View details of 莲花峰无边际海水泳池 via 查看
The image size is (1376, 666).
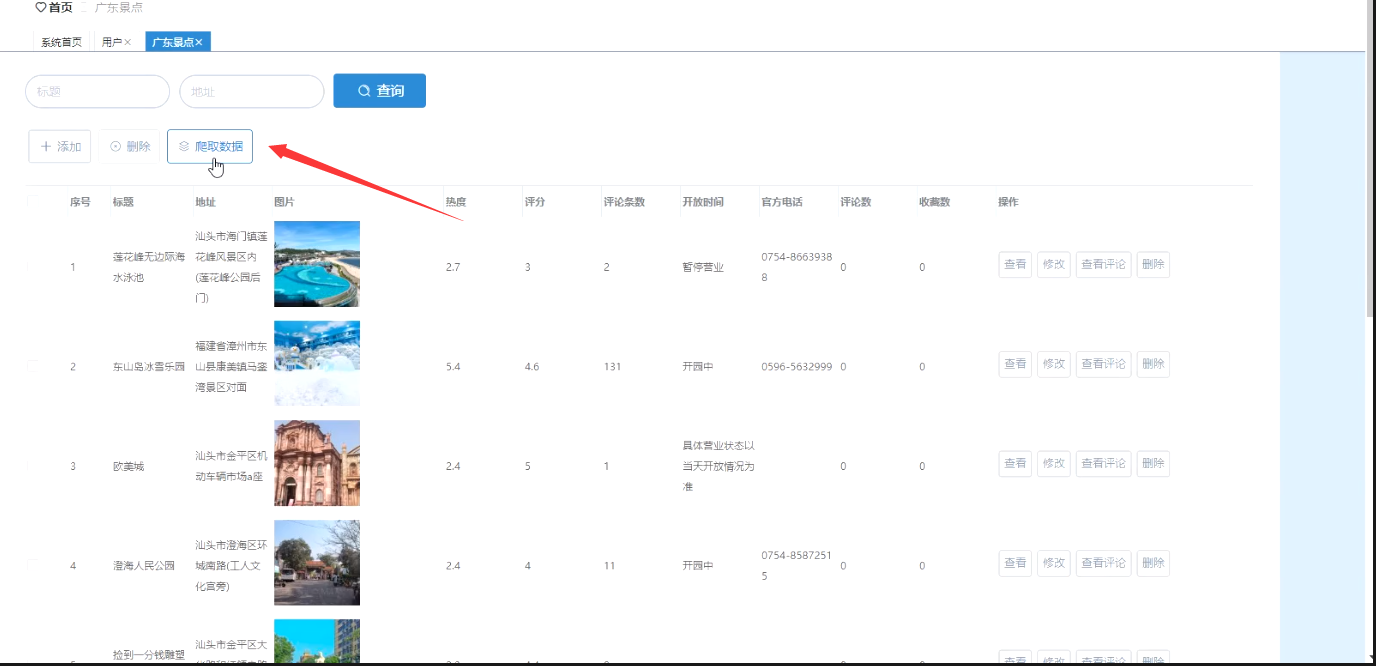pos(1015,265)
